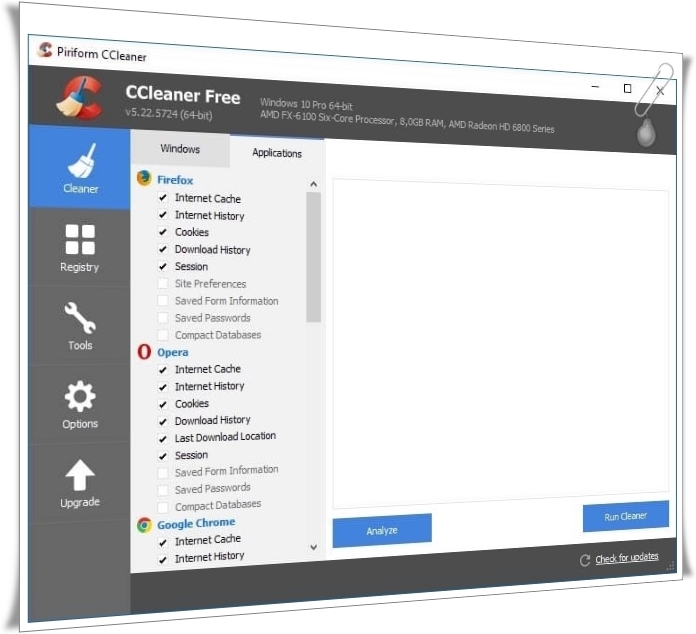Select the Google Chrome group heading
This screenshot has height=634, width=696.
point(196,523)
